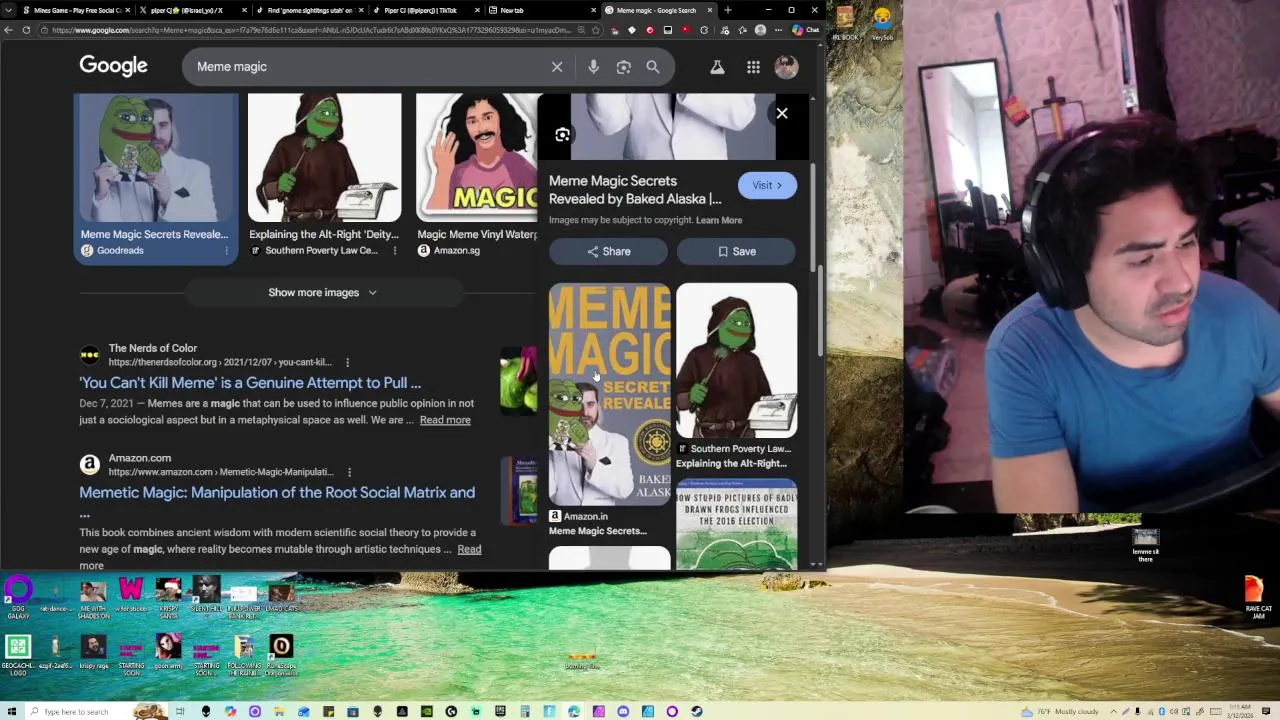
Task: Select Magic Meme Vinyl Amazon.sg thumbnail
Action: coord(477,158)
